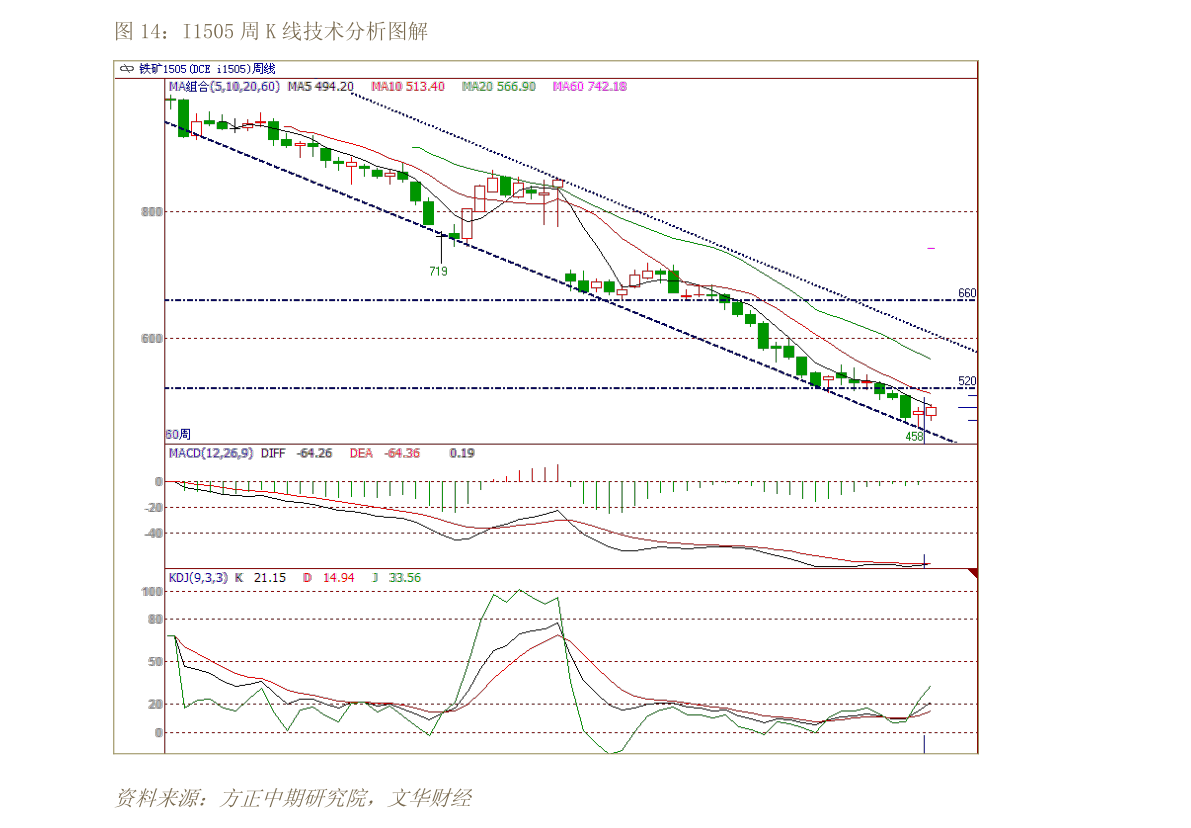The width and height of the screenshot is (1191, 828).
Task: Select the MA组合(5,10,20,60) indicator label
Action: (224, 87)
